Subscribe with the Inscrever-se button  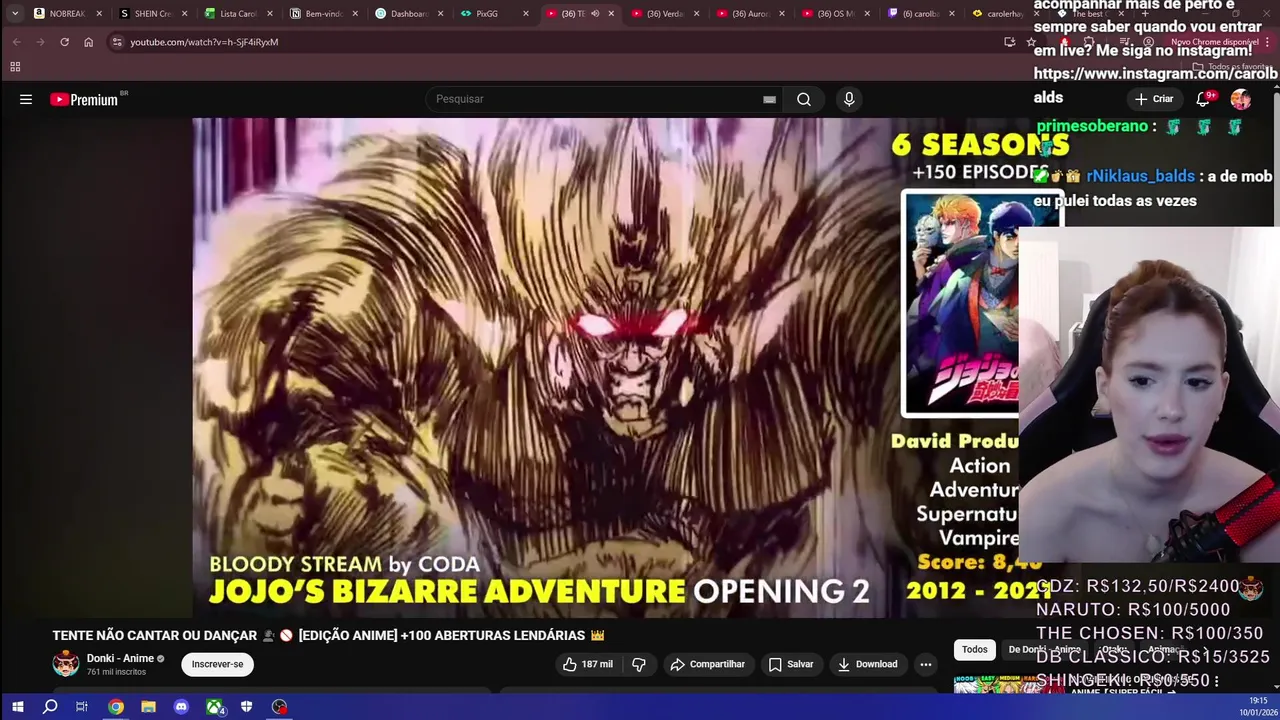pyautogui.click(x=217, y=664)
